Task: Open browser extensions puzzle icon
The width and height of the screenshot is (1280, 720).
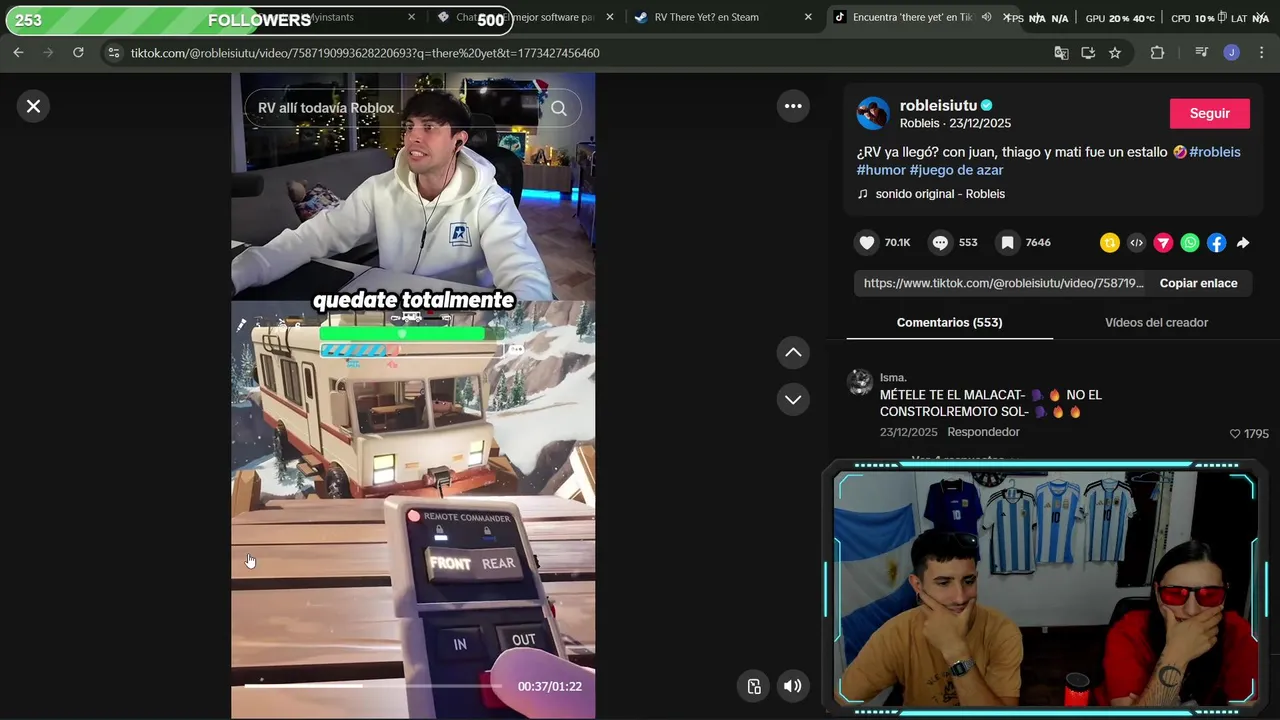Action: pyautogui.click(x=1157, y=53)
